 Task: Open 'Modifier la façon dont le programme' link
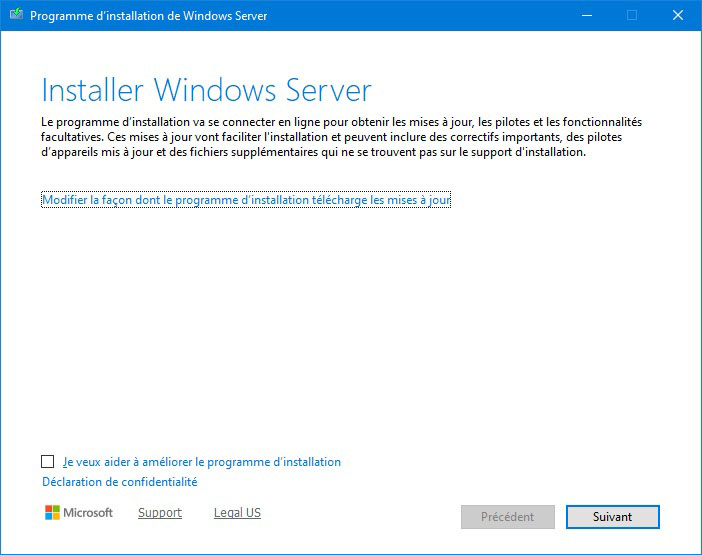point(246,200)
